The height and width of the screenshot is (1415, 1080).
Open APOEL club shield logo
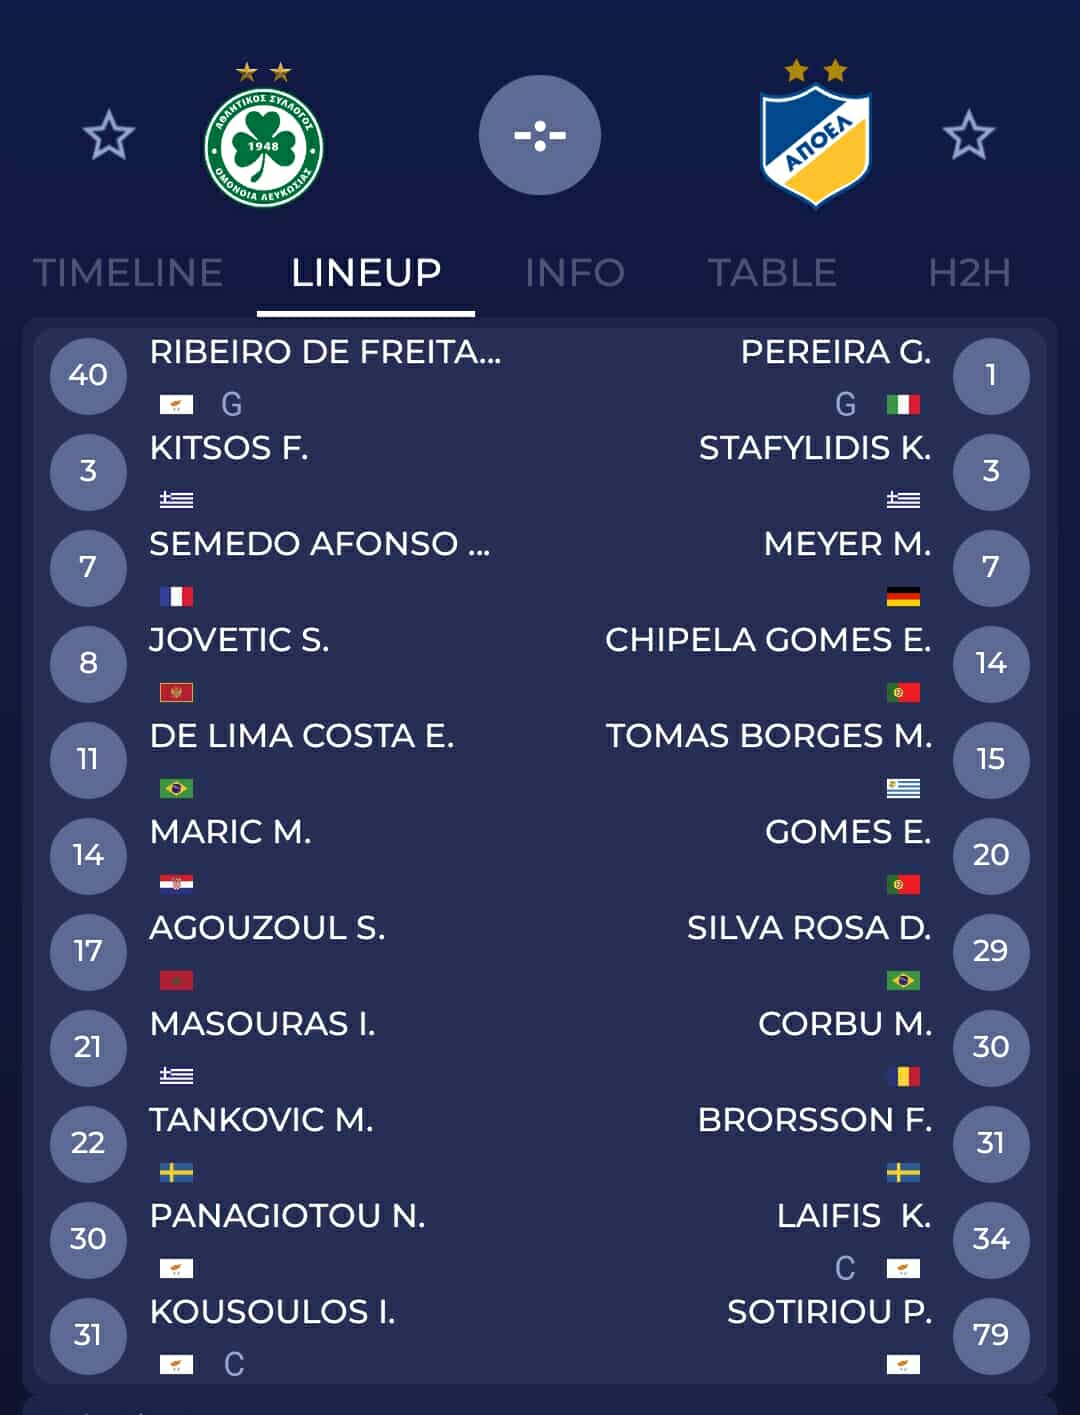[x=815, y=147]
